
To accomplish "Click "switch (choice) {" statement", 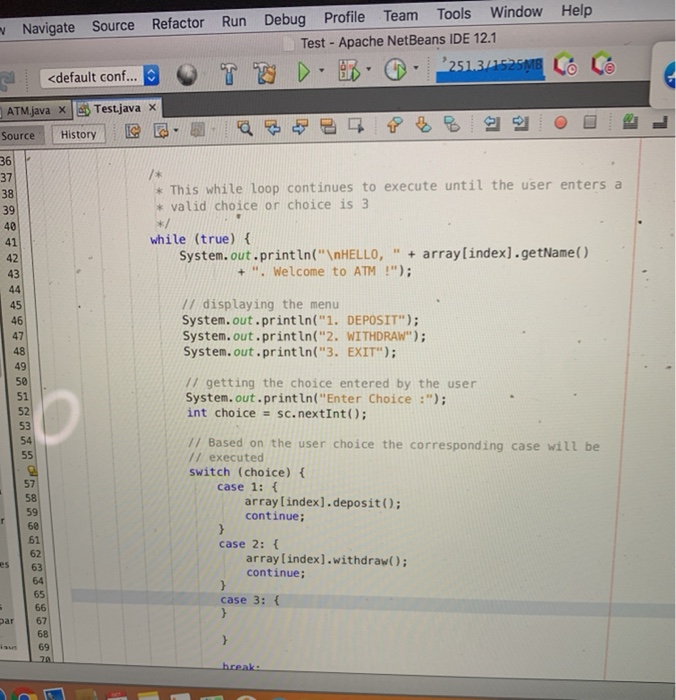I will 247,472.
